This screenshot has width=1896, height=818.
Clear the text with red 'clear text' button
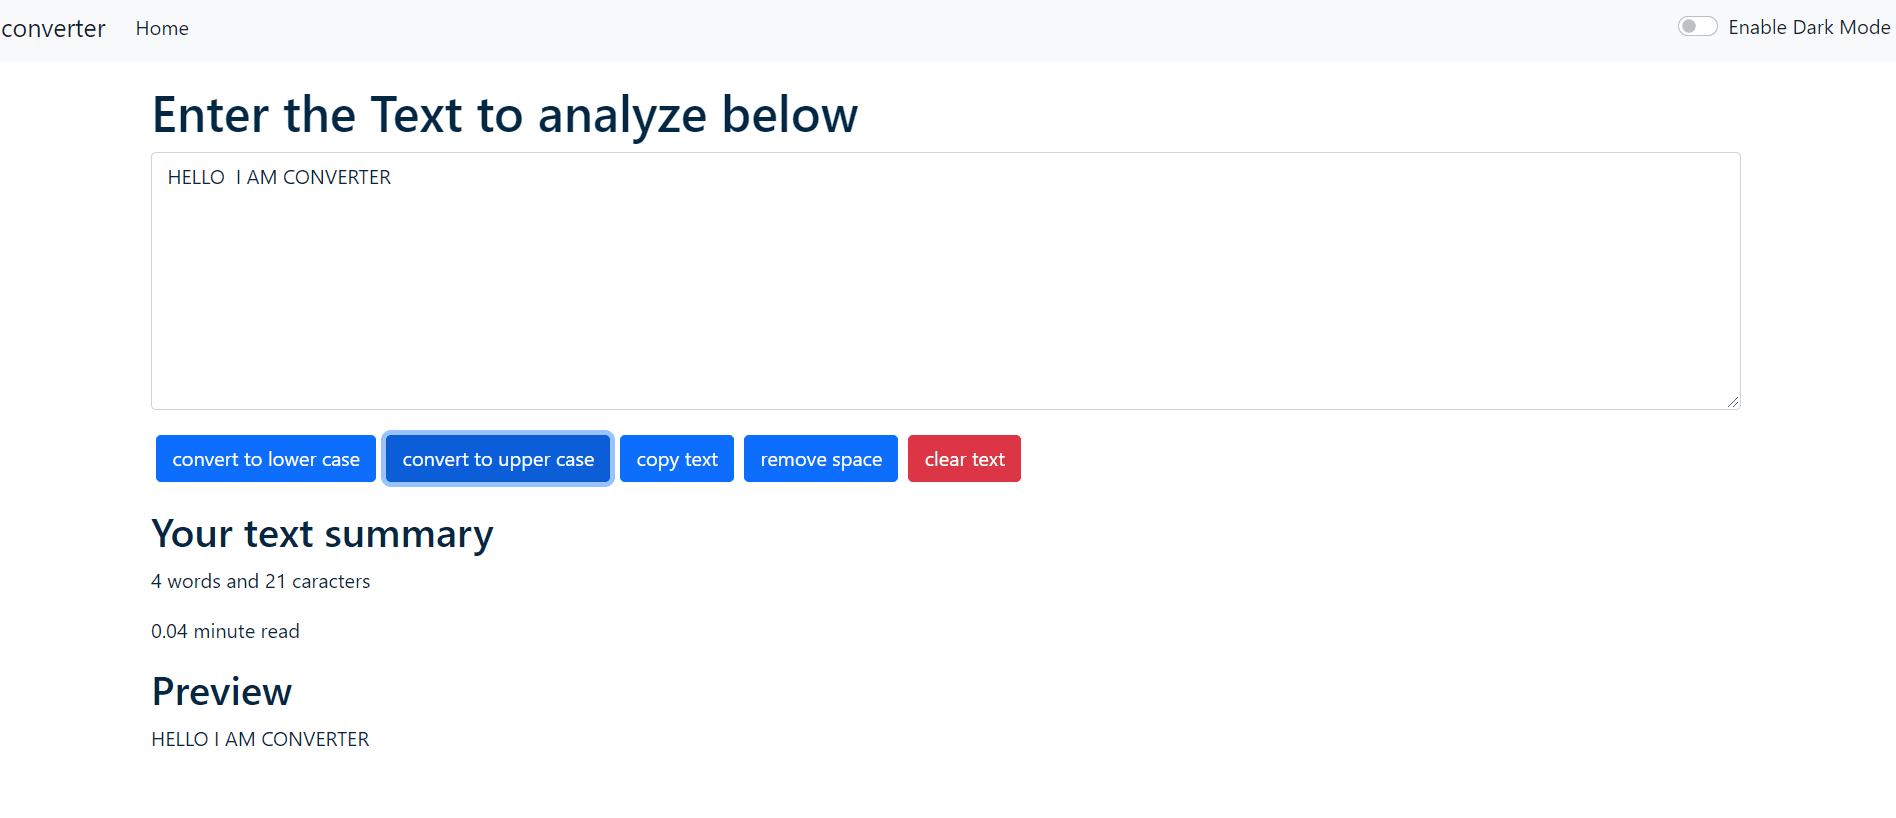click(x=964, y=459)
